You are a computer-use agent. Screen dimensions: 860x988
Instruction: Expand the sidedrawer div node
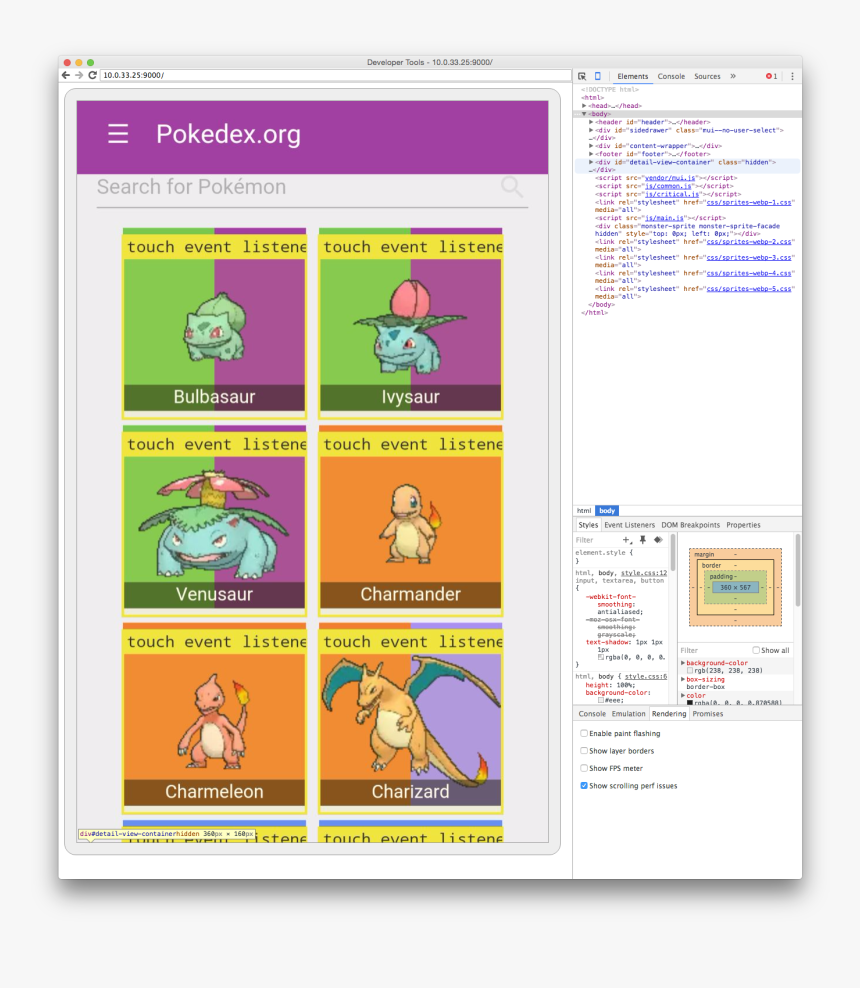click(591, 130)
